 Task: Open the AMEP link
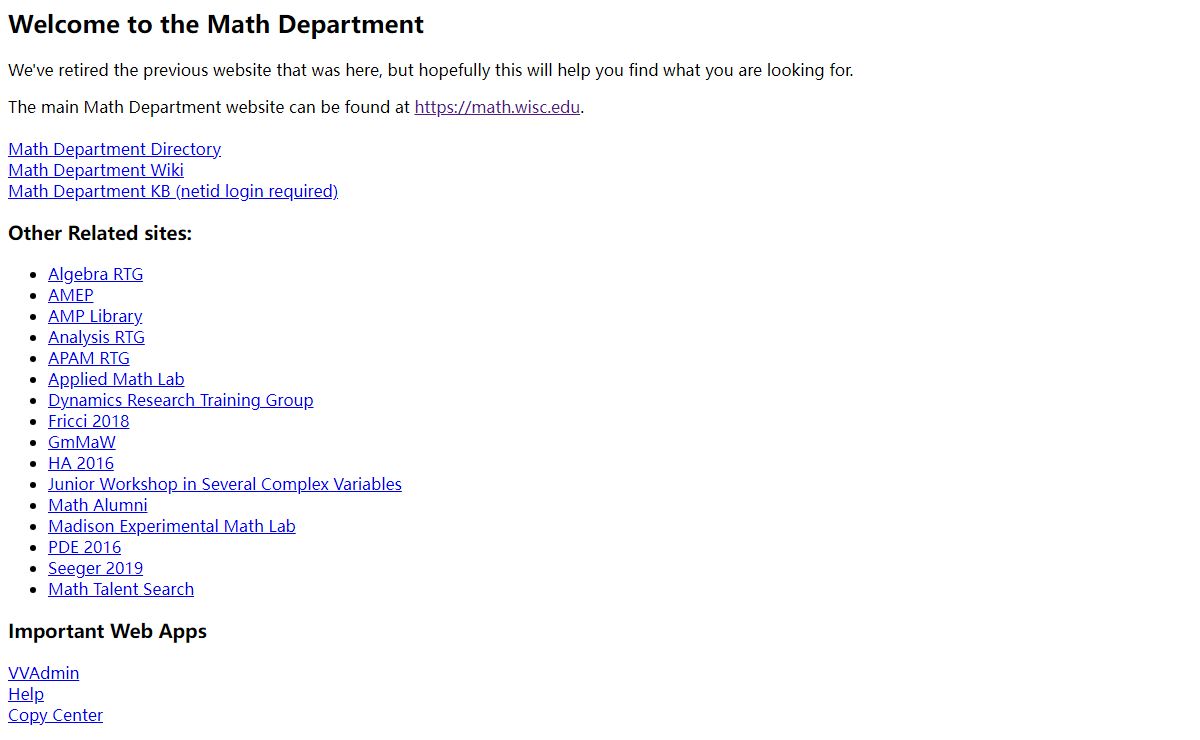click(71, 295)
